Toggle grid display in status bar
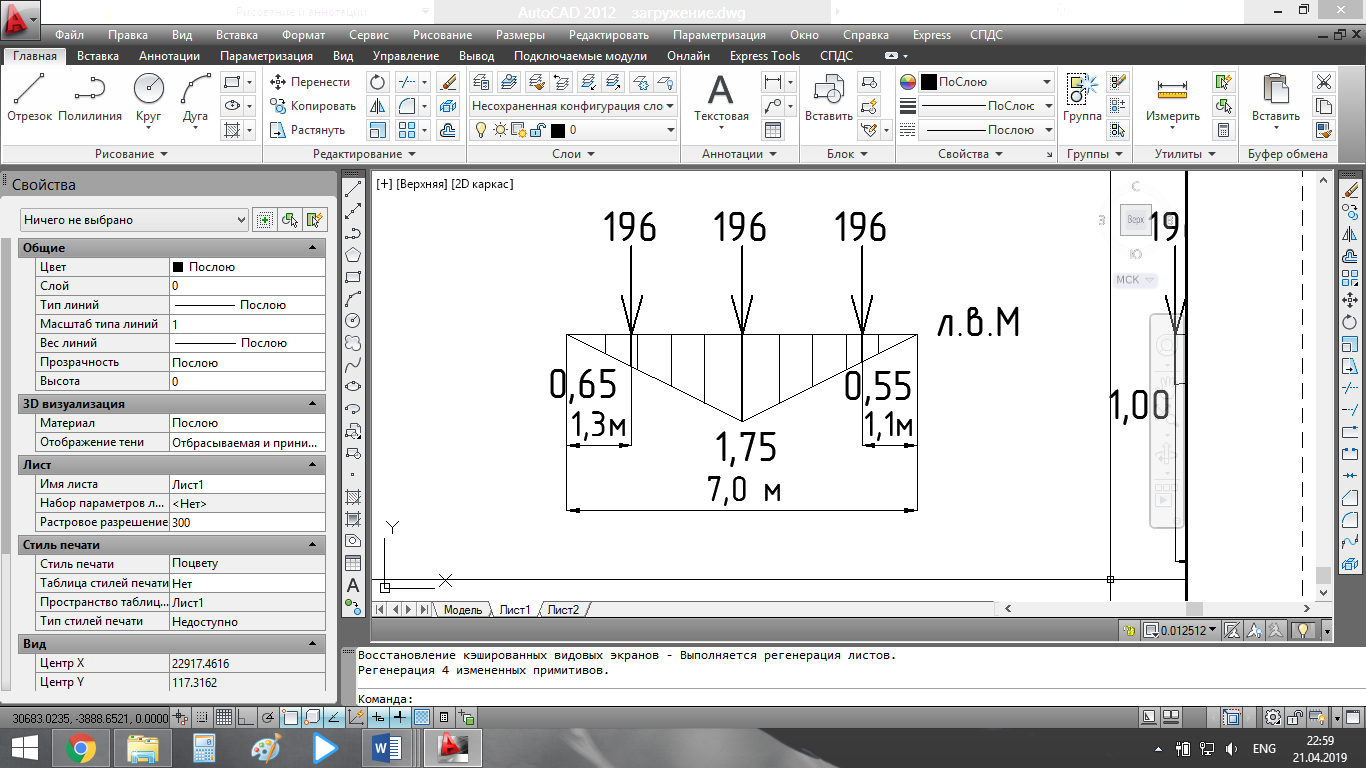This screenshot has height=768, width=1366. [x=225, y=717]
